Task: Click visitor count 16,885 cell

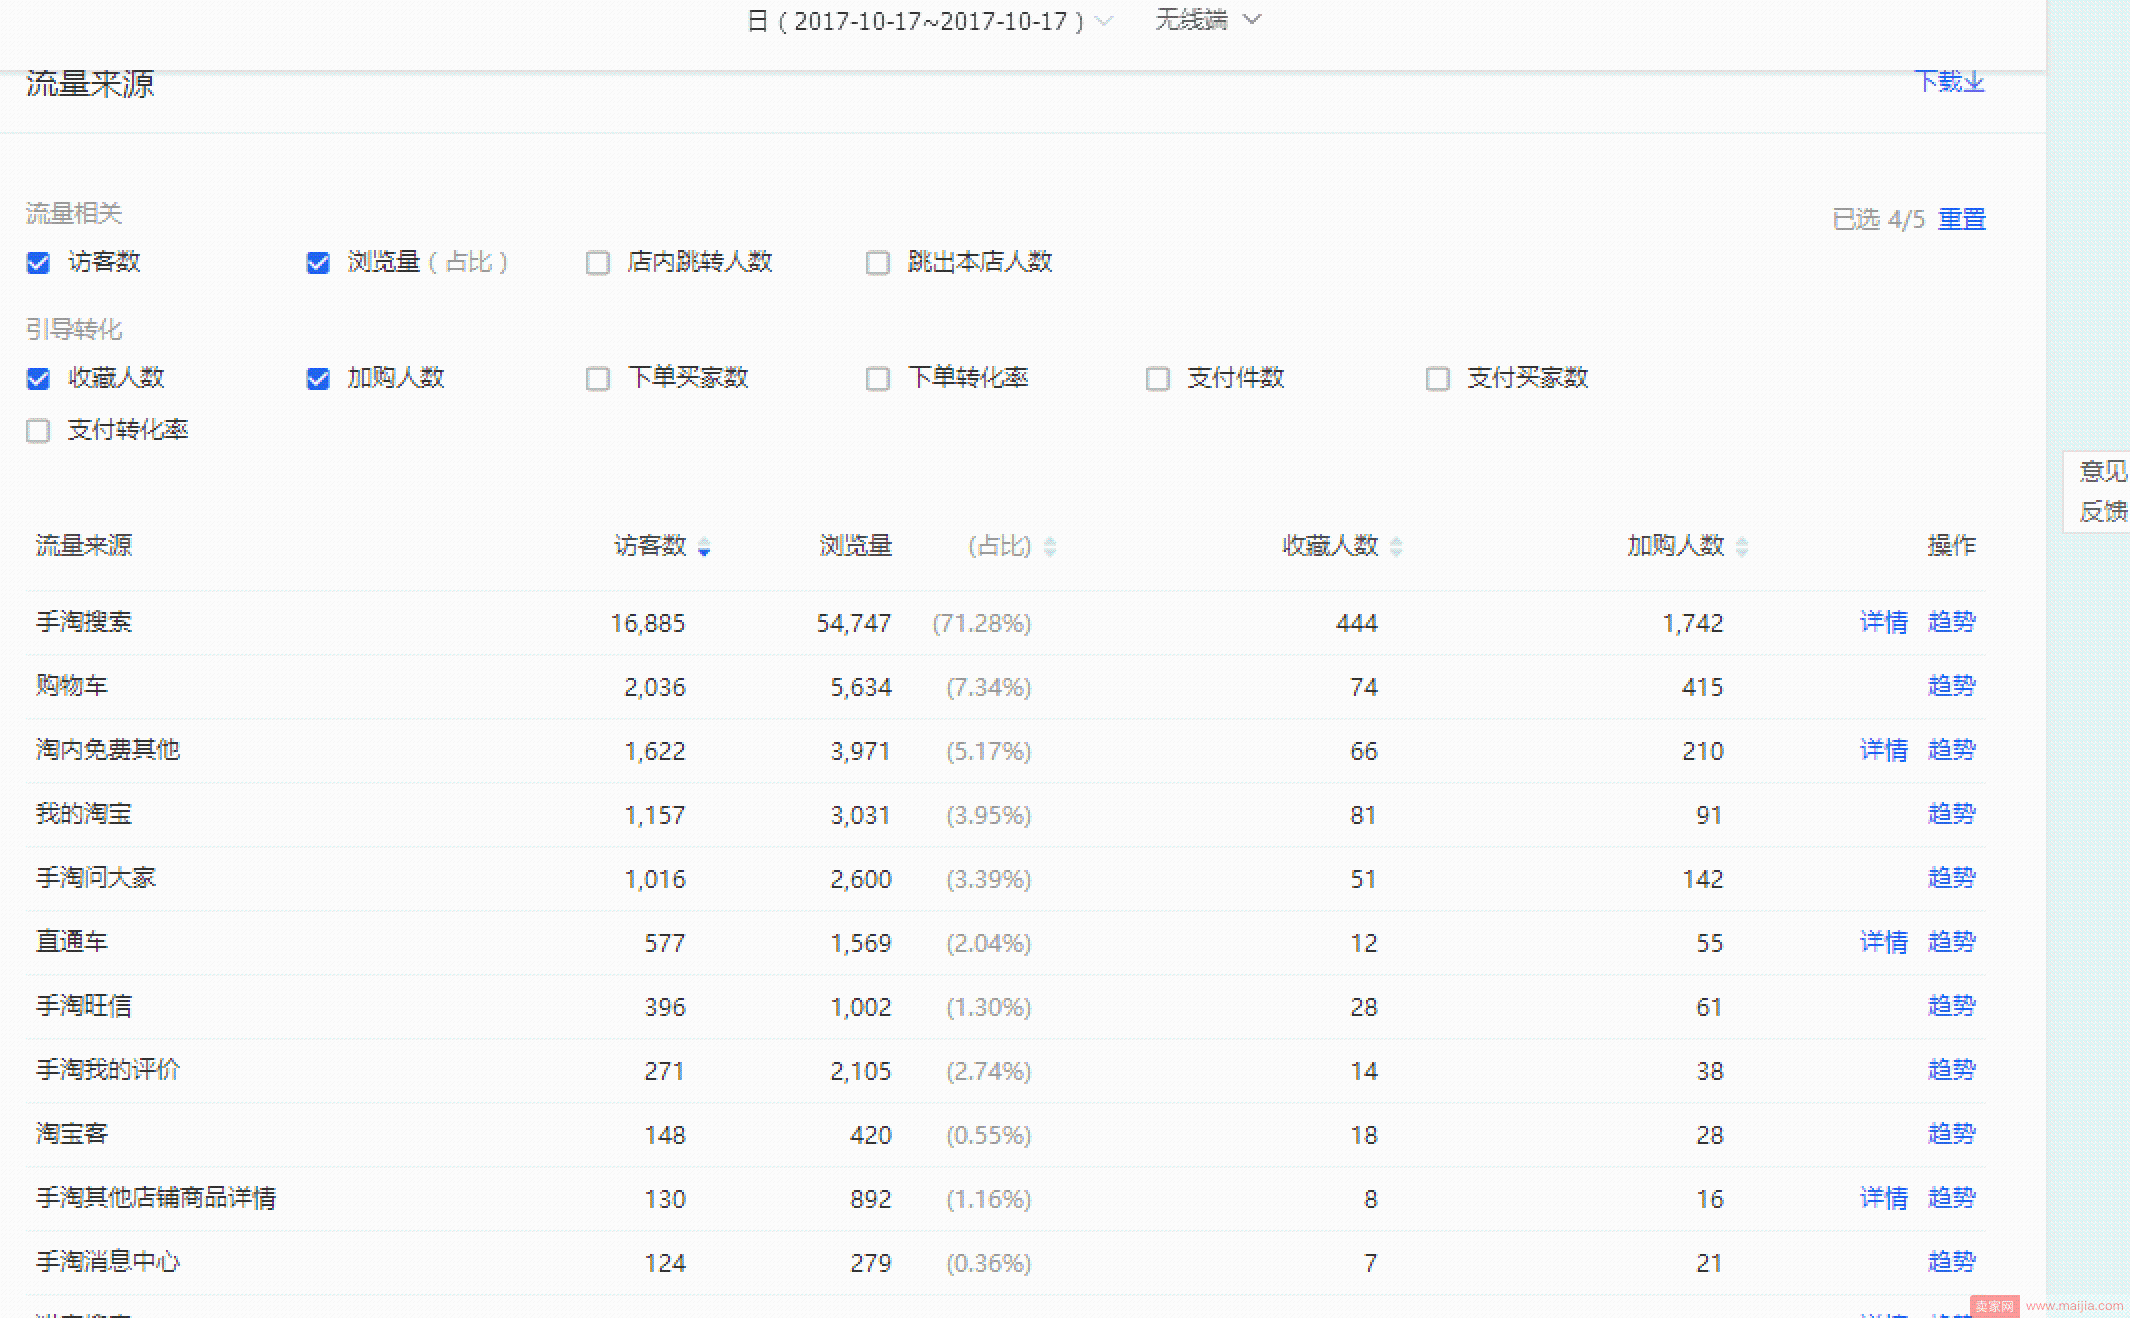Action: [648, 623]
